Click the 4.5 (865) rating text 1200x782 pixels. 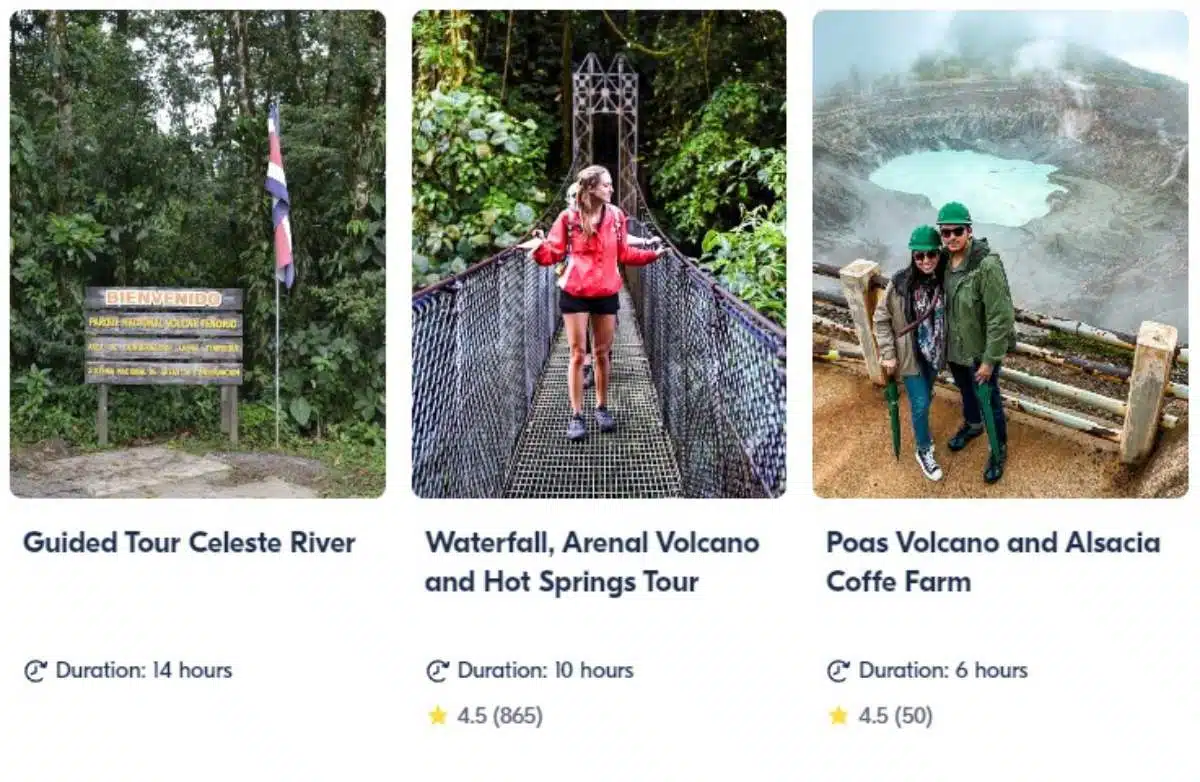click(500, 716)
